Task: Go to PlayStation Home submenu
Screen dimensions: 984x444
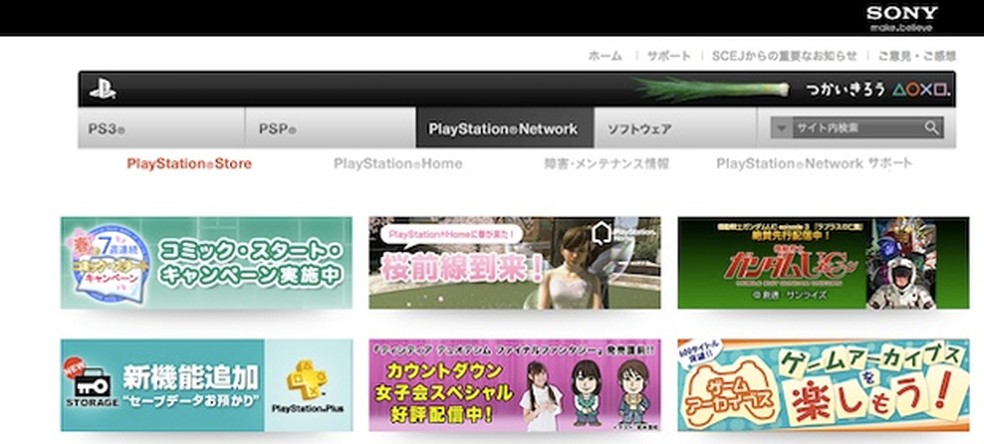Action: [398, 164]
